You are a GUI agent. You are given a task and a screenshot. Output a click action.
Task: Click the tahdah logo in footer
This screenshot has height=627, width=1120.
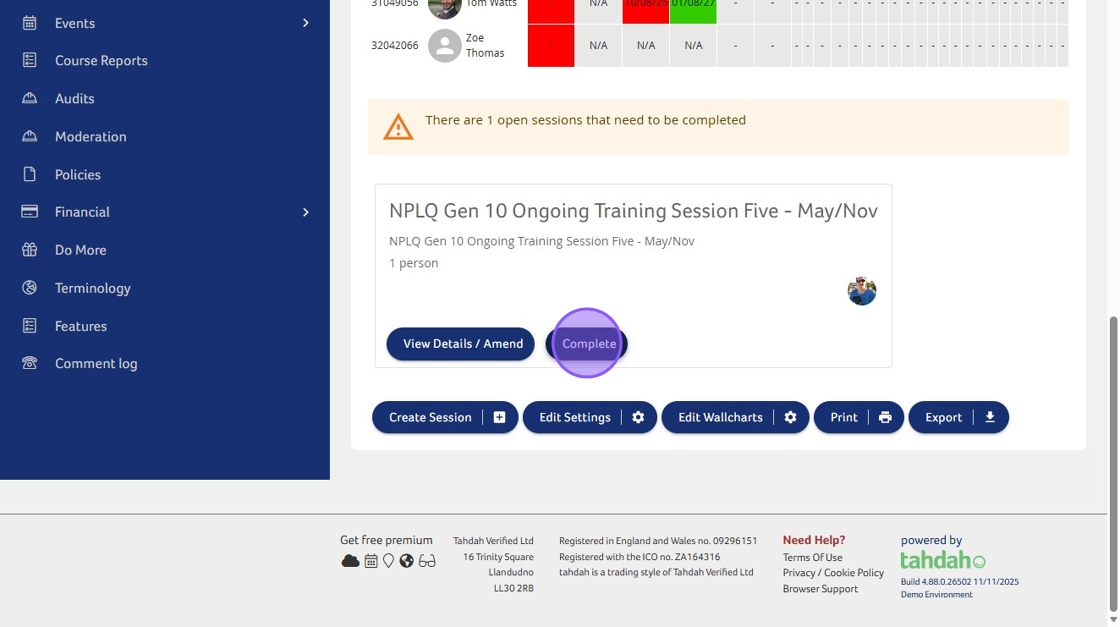click(x=943, y=559)
